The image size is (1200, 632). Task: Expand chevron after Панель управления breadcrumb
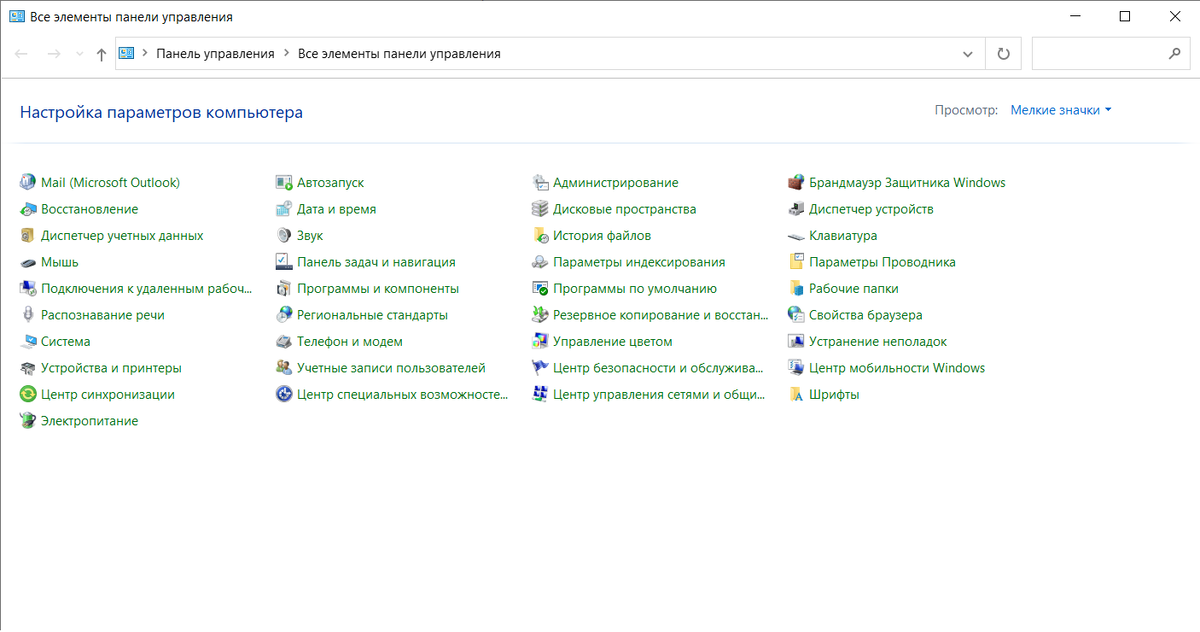(286, 54)
